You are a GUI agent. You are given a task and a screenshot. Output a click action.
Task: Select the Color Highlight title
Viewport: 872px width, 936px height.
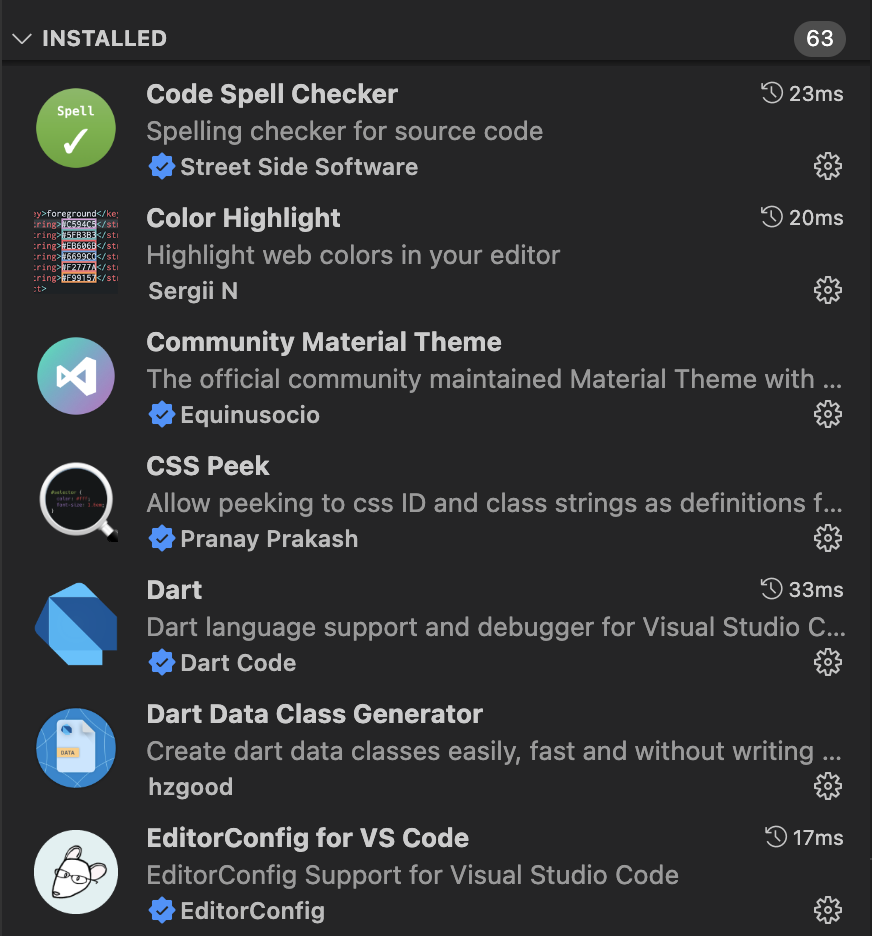pos(244,218)
